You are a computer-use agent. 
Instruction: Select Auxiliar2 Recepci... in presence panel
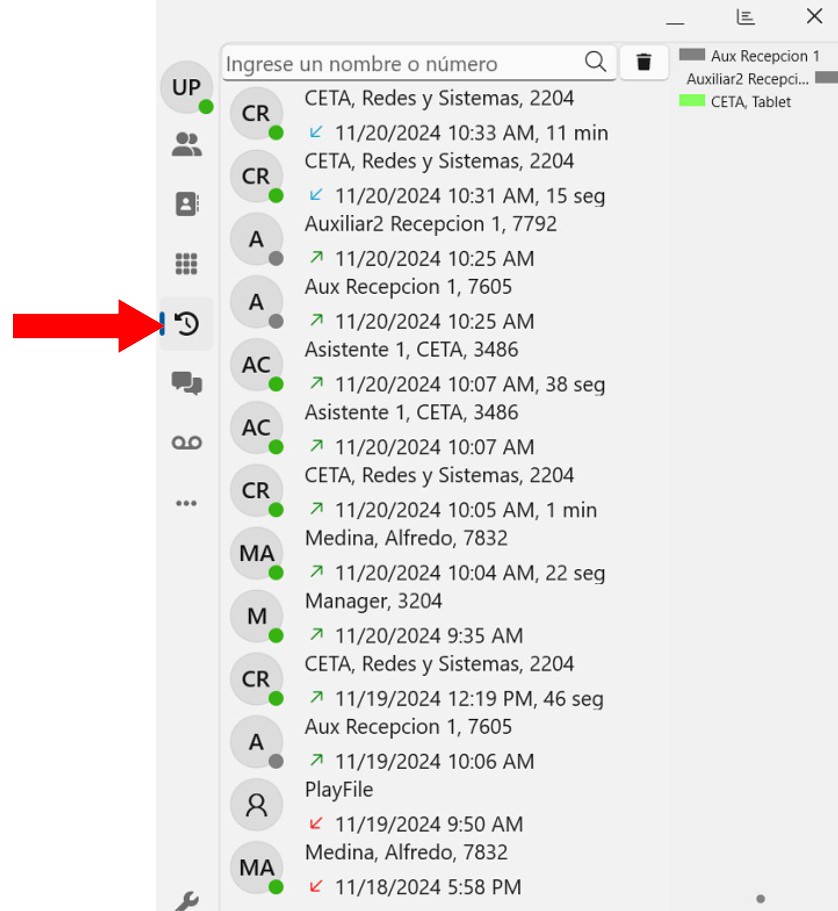(747, 79)
